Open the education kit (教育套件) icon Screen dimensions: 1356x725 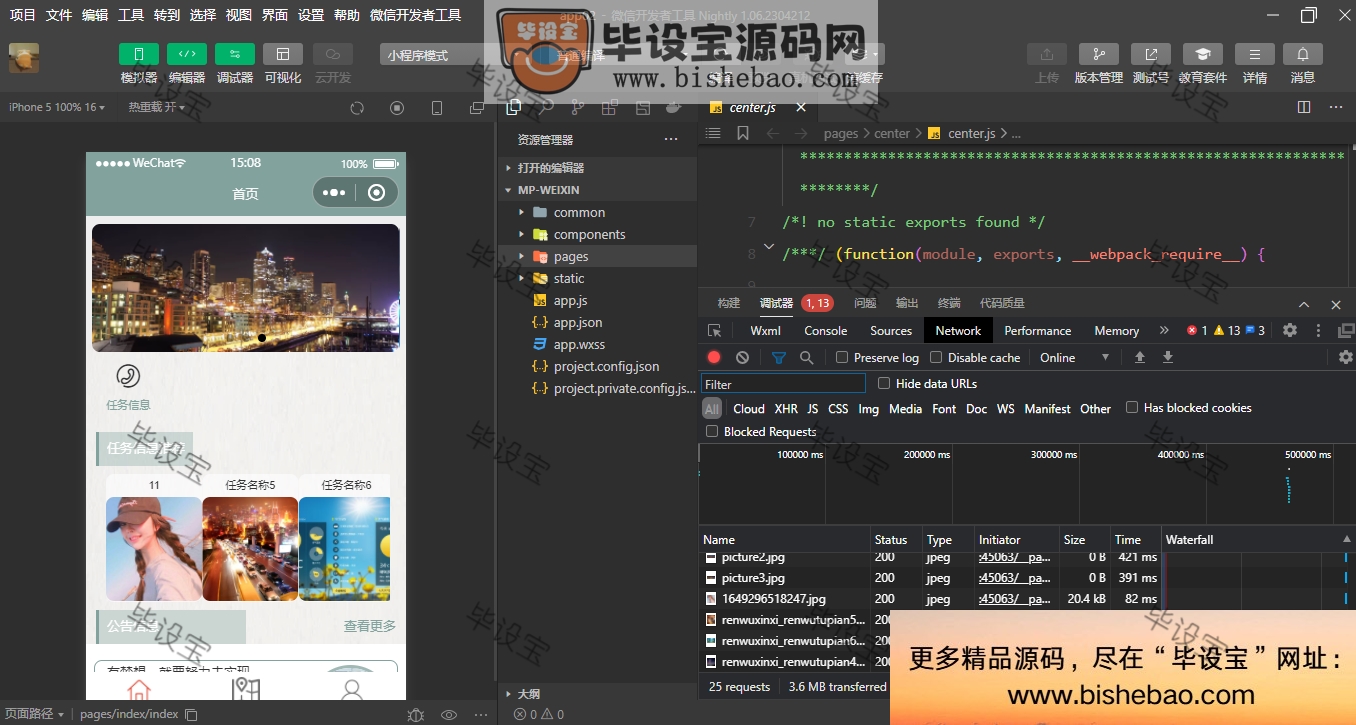[x=1203, y=54]
